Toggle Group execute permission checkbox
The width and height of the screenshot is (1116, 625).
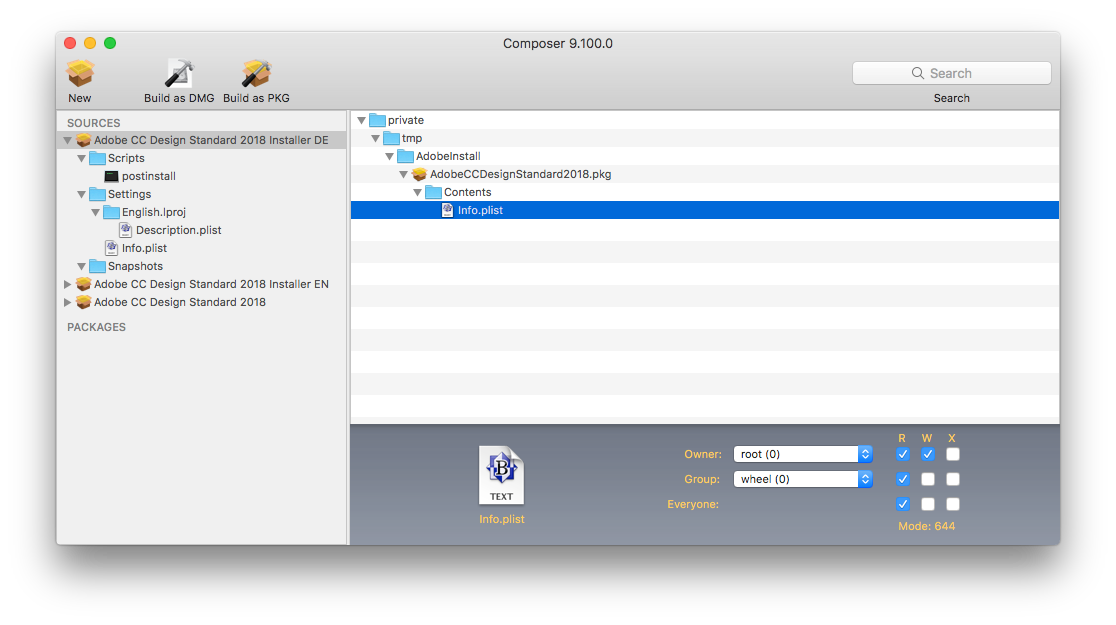click(x=952, y=479)
